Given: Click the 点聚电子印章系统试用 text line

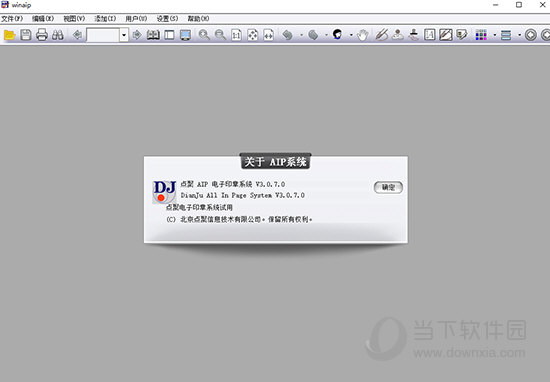Looking at the screenshot, I should coord(199,207).
